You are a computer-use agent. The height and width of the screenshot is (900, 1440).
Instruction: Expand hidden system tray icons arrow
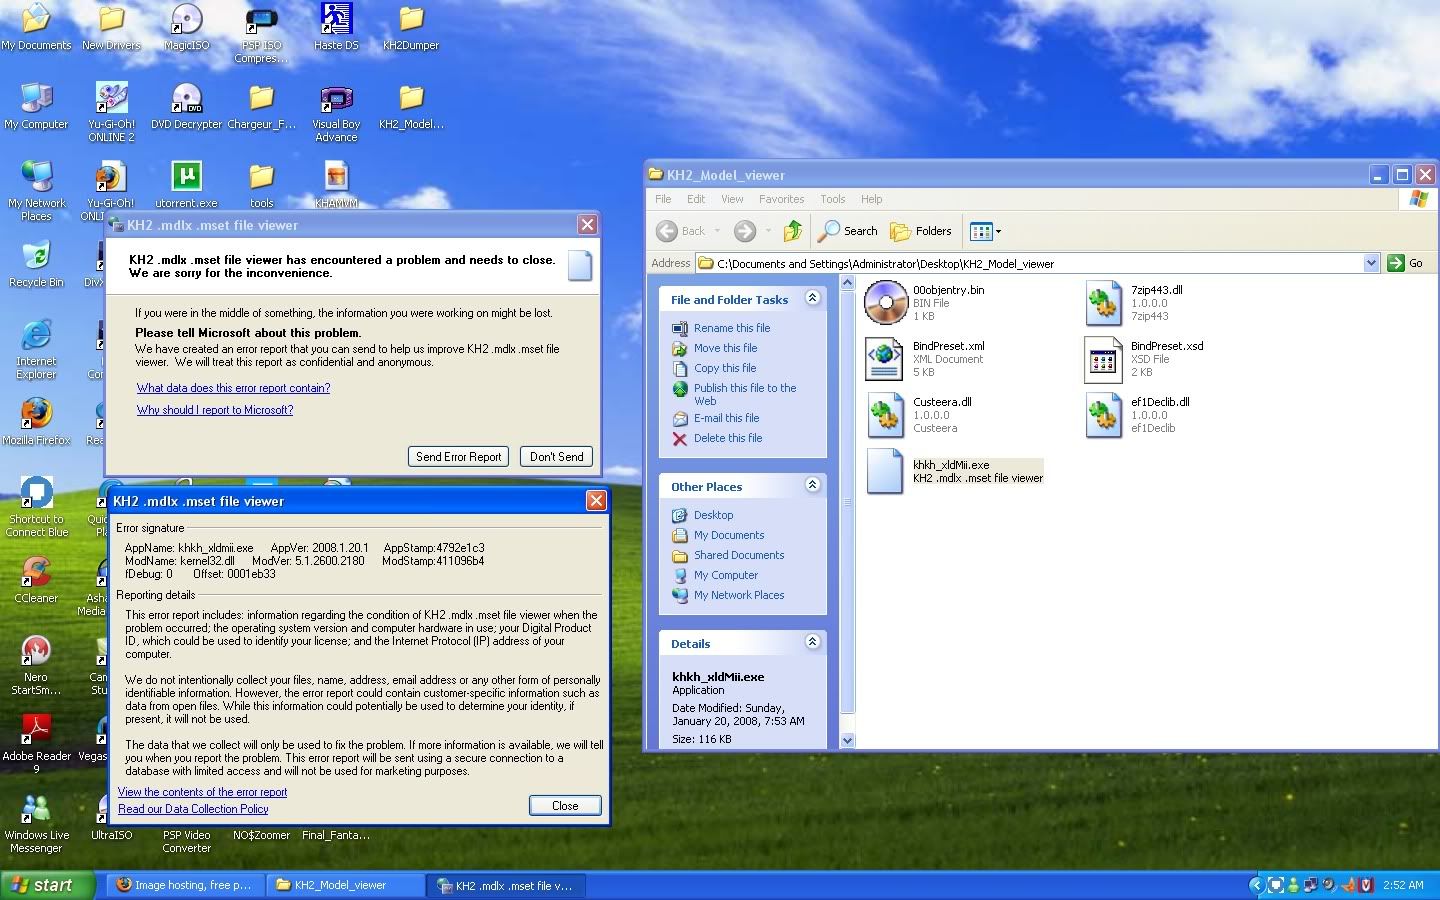pos(1256,885)
